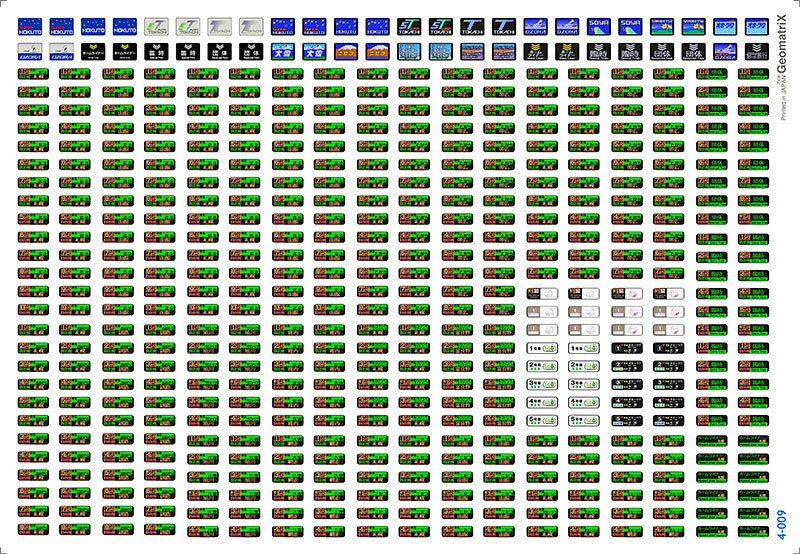The width and height of the screenshot is (800, 554).
Task: Select the leftmost orange mountain headmark sticker
Action: pyautogui.click(x=346, y=51)
